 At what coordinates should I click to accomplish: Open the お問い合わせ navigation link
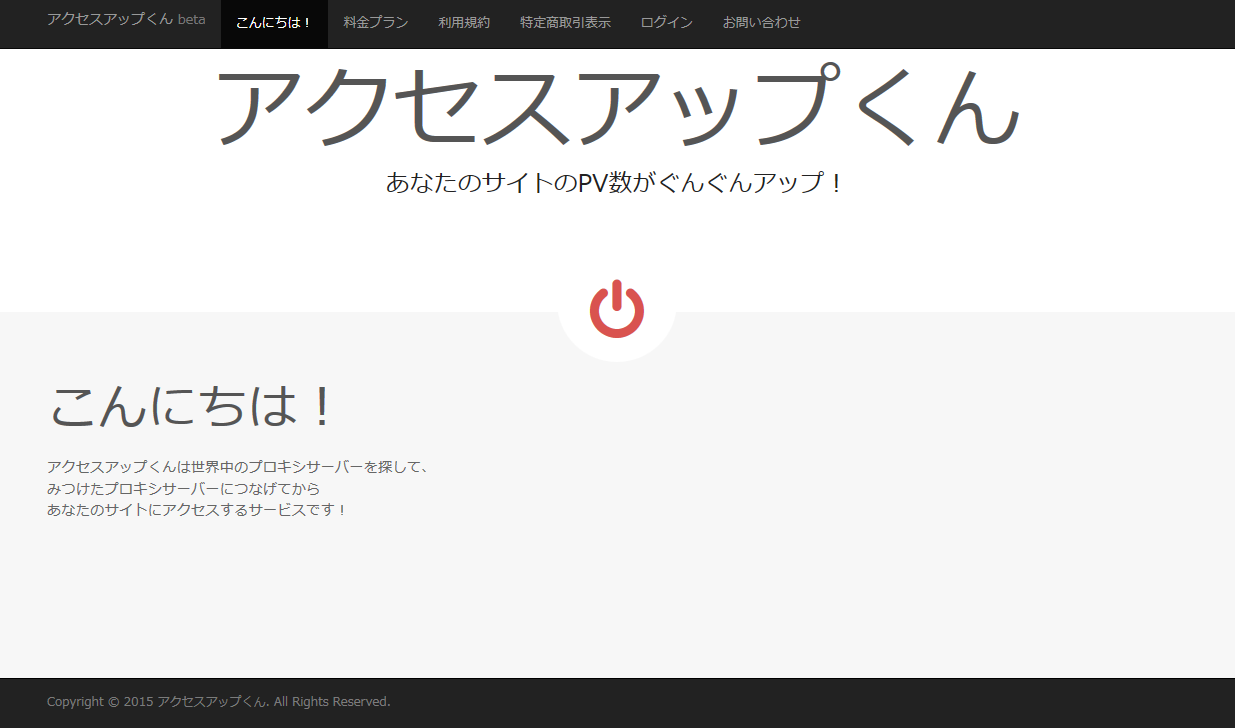pos(762,22)
